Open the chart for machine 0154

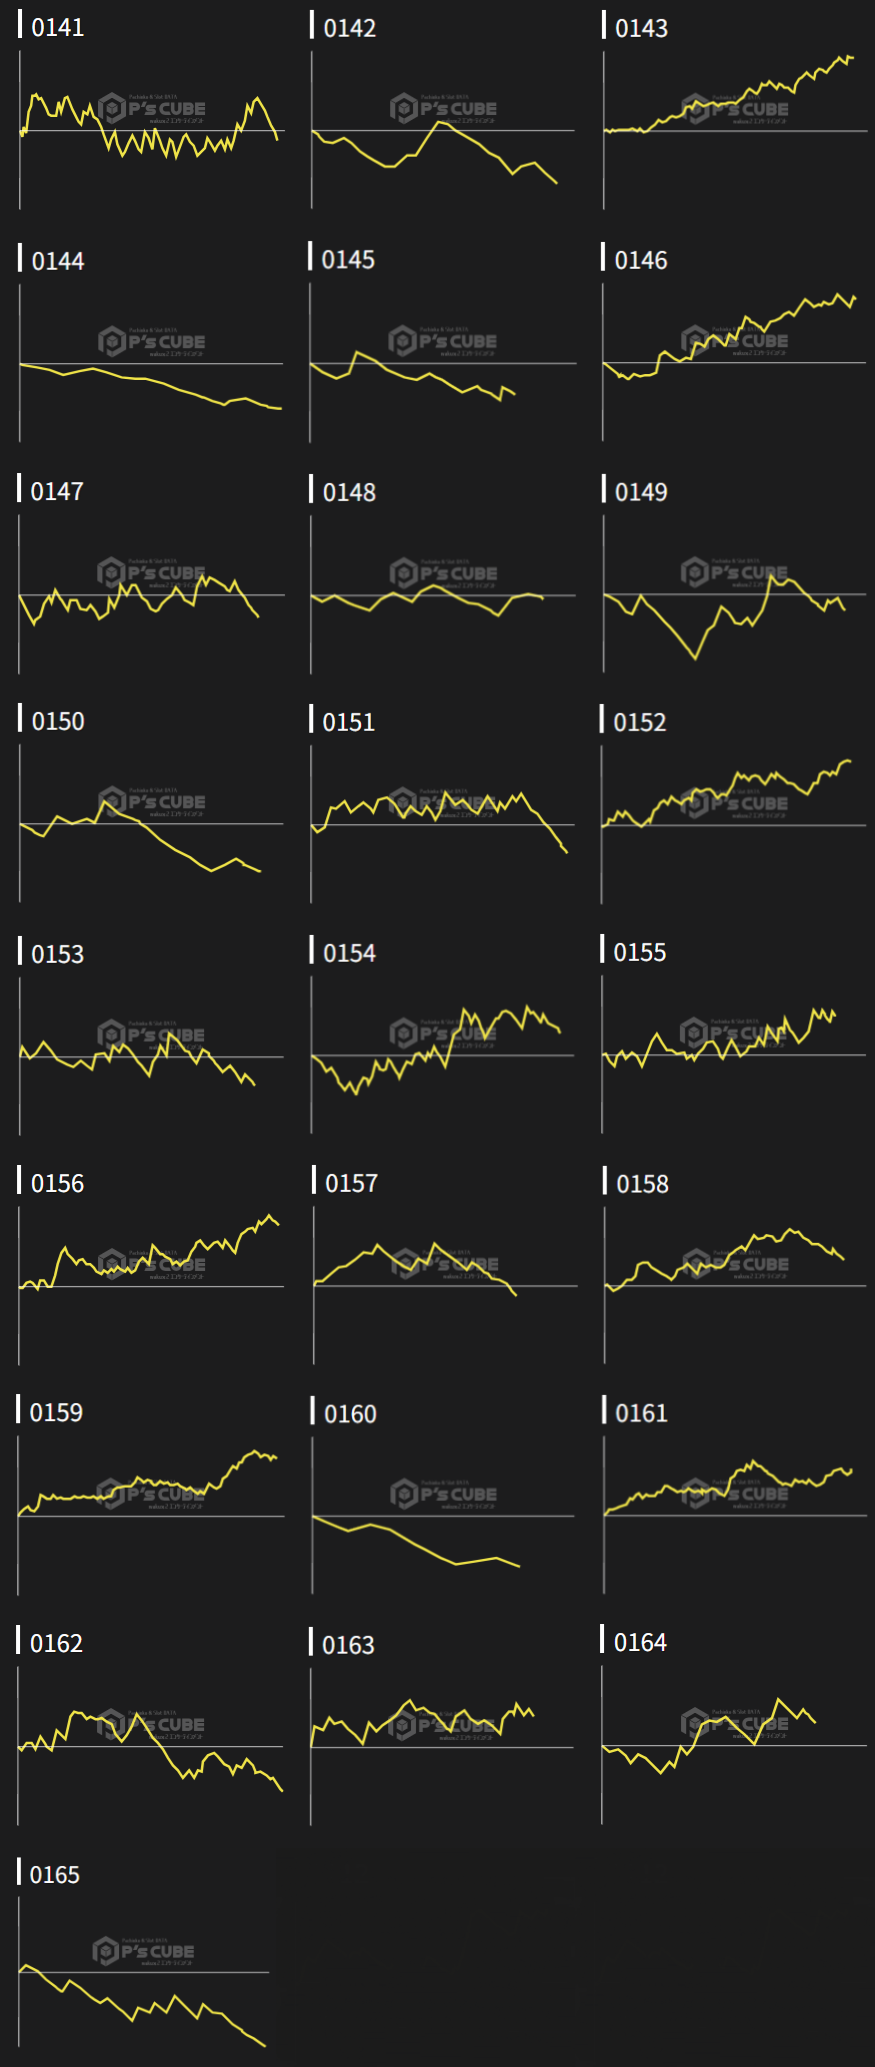click(x=443, y=1055)
